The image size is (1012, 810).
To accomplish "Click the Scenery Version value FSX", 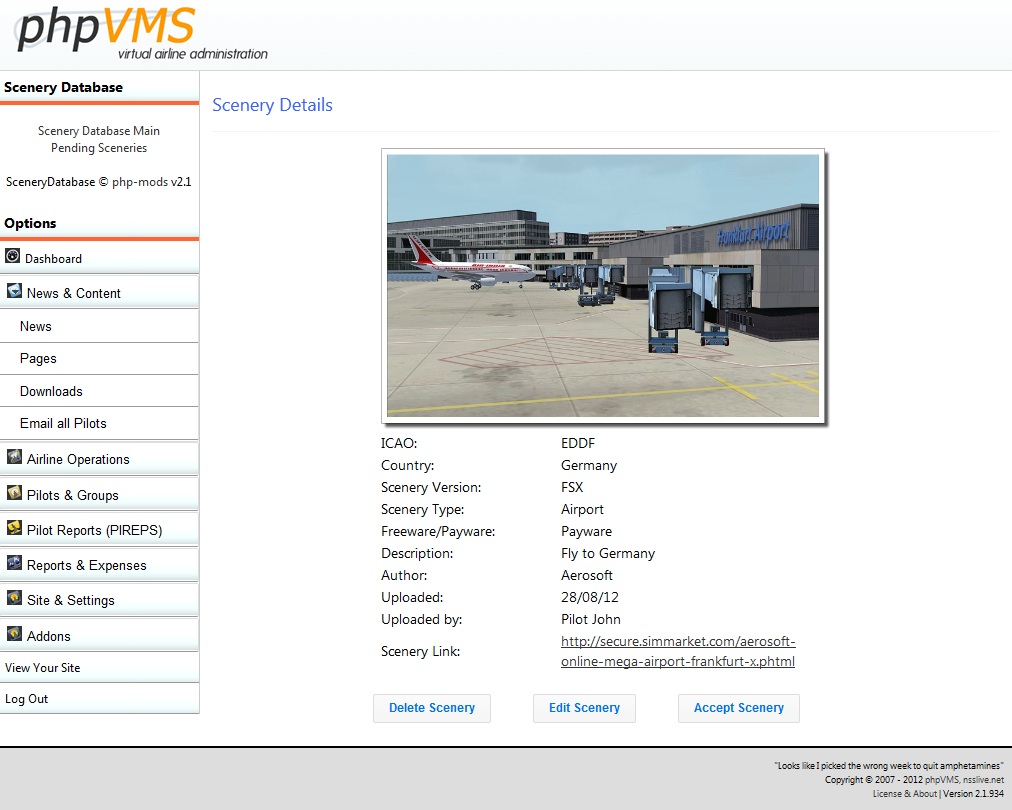I will [x=572, y=487].
